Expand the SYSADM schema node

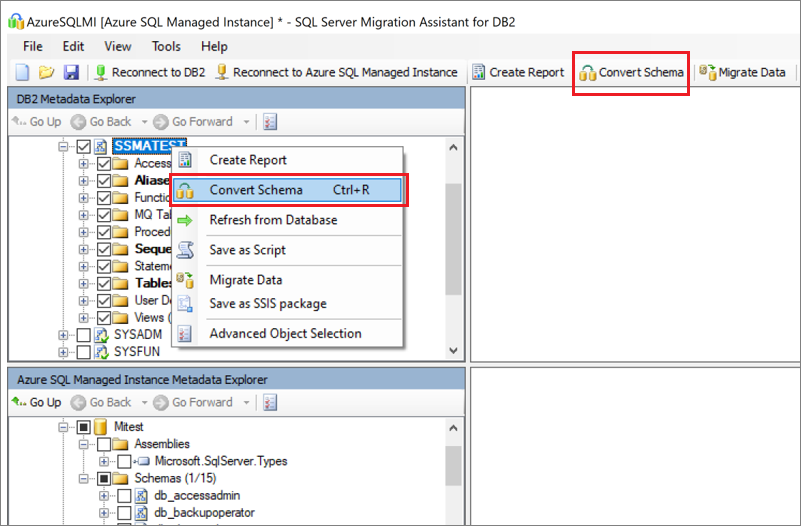point(63,335)
